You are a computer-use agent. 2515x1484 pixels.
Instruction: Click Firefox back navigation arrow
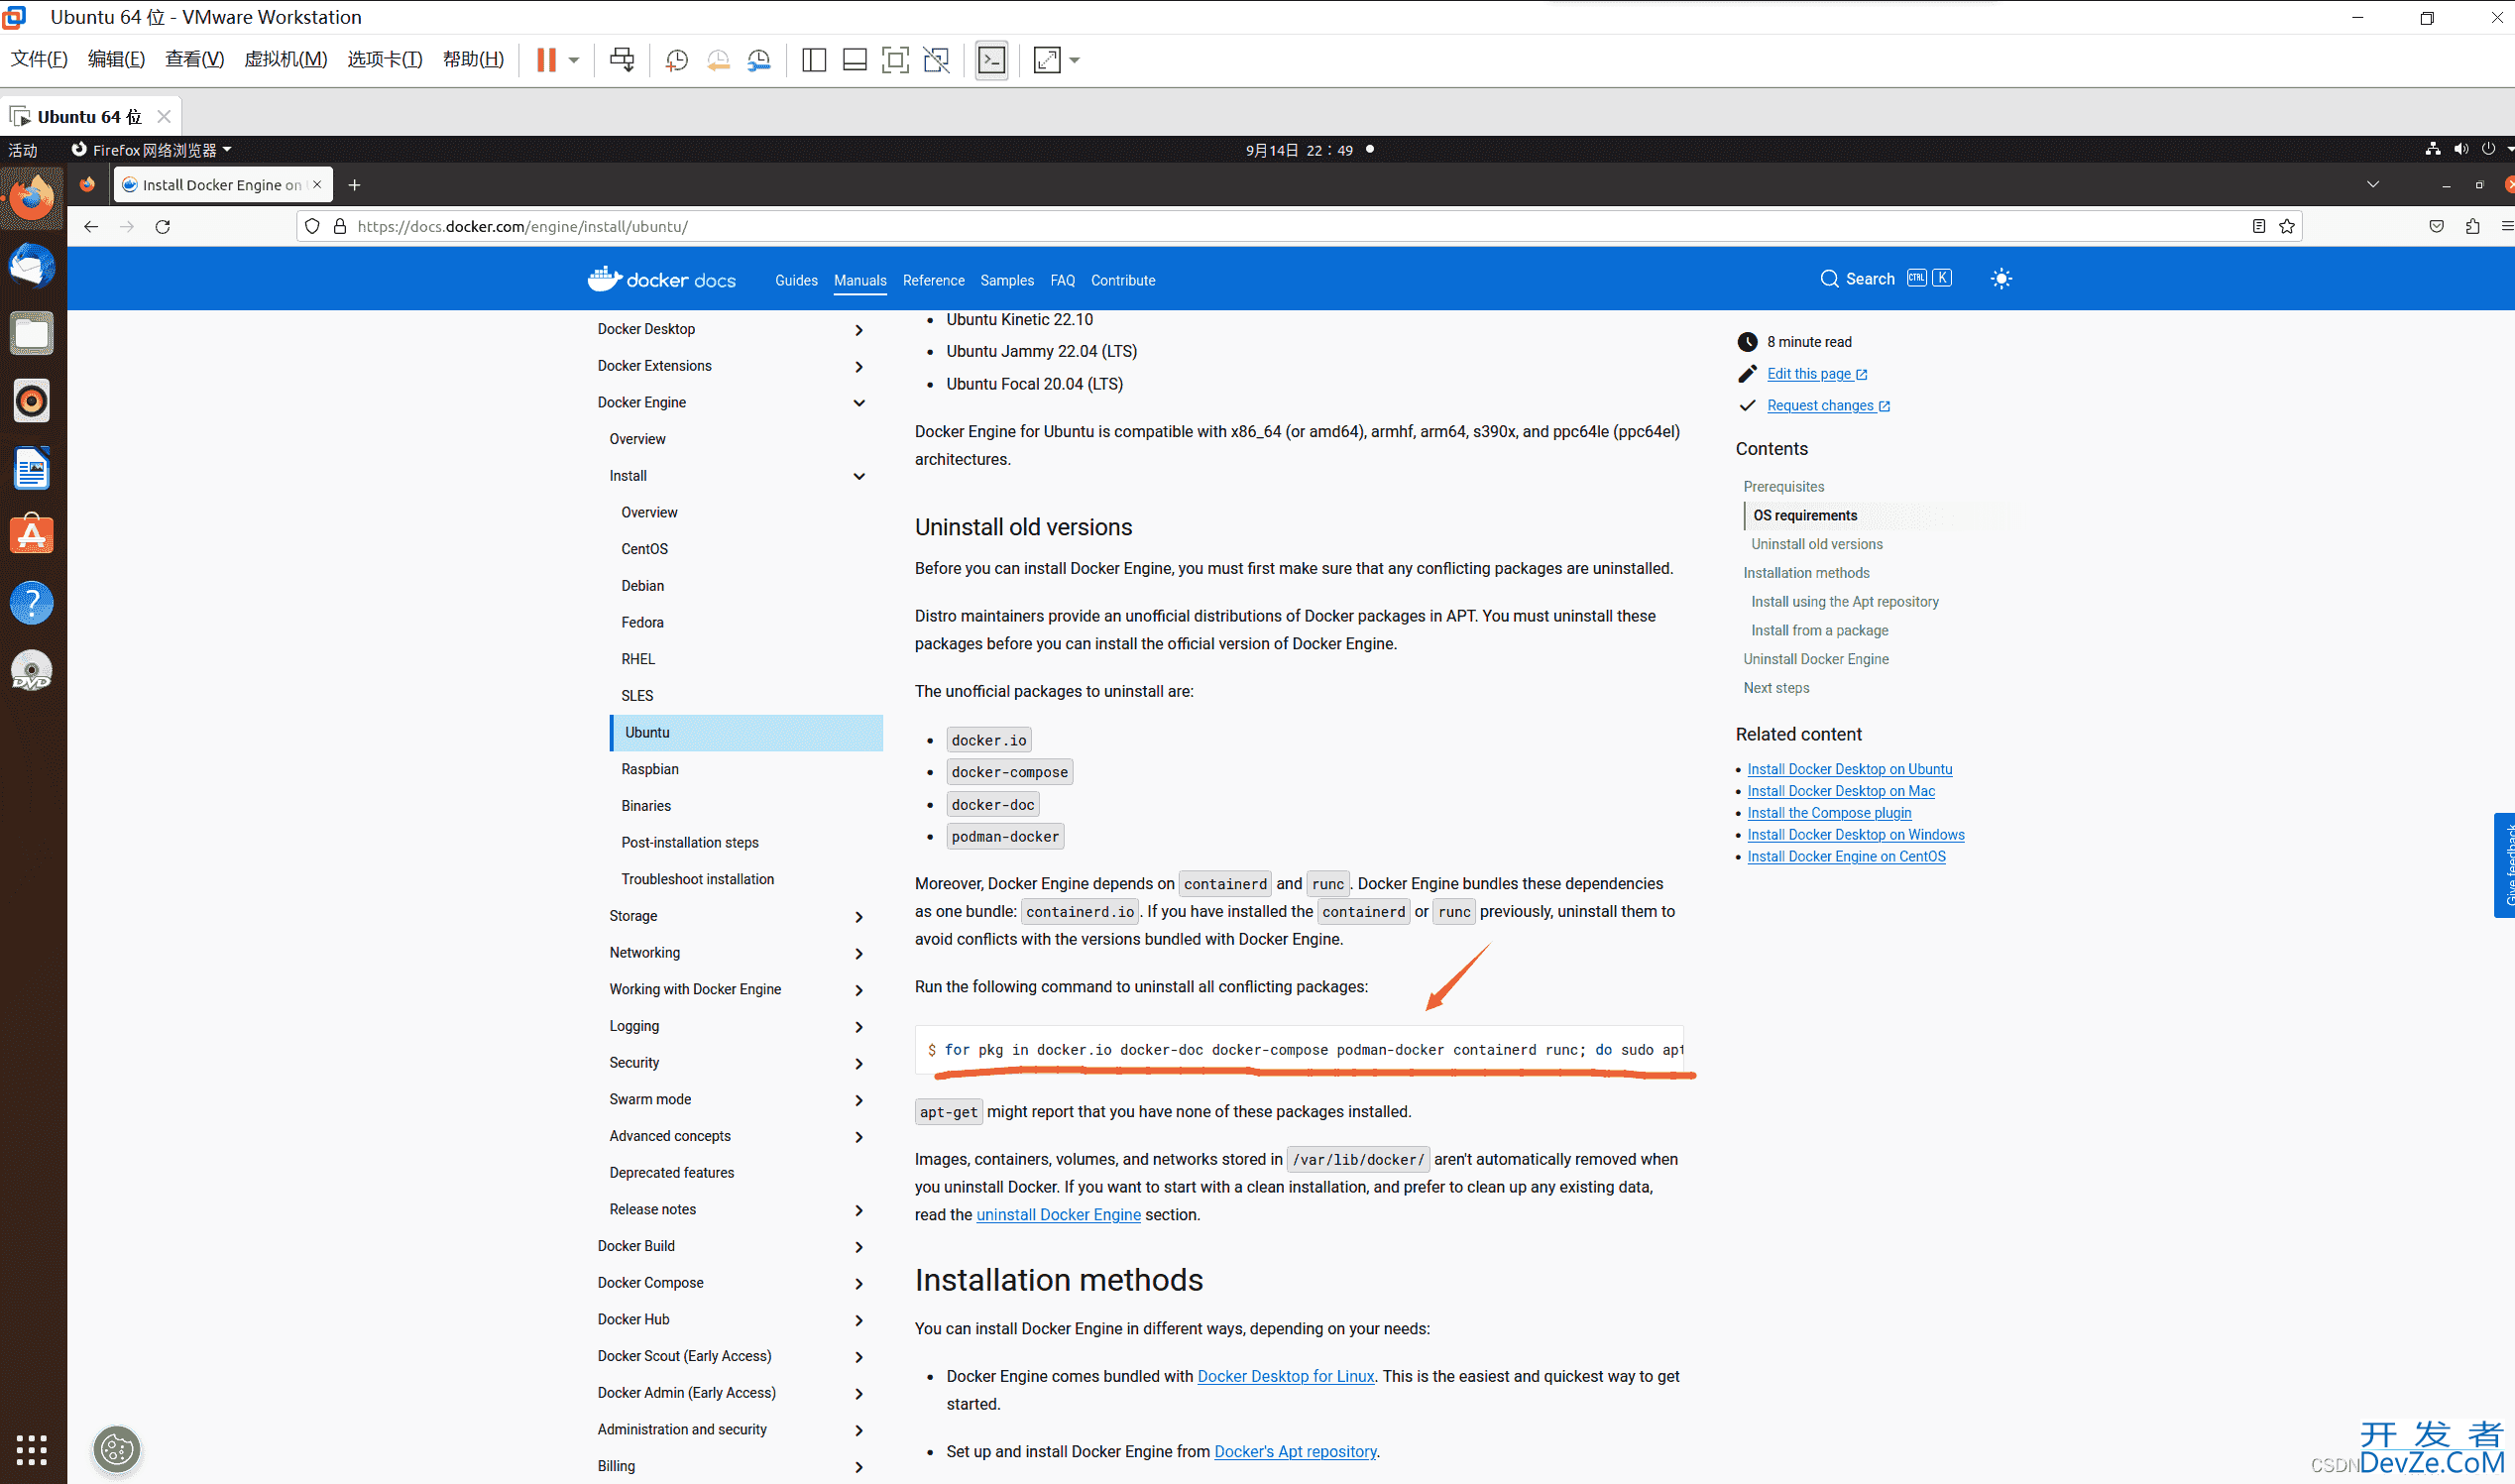point(91,227)
